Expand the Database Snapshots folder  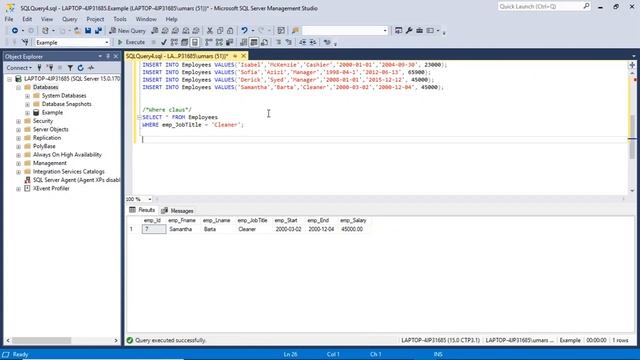click(x=27, y=104)
